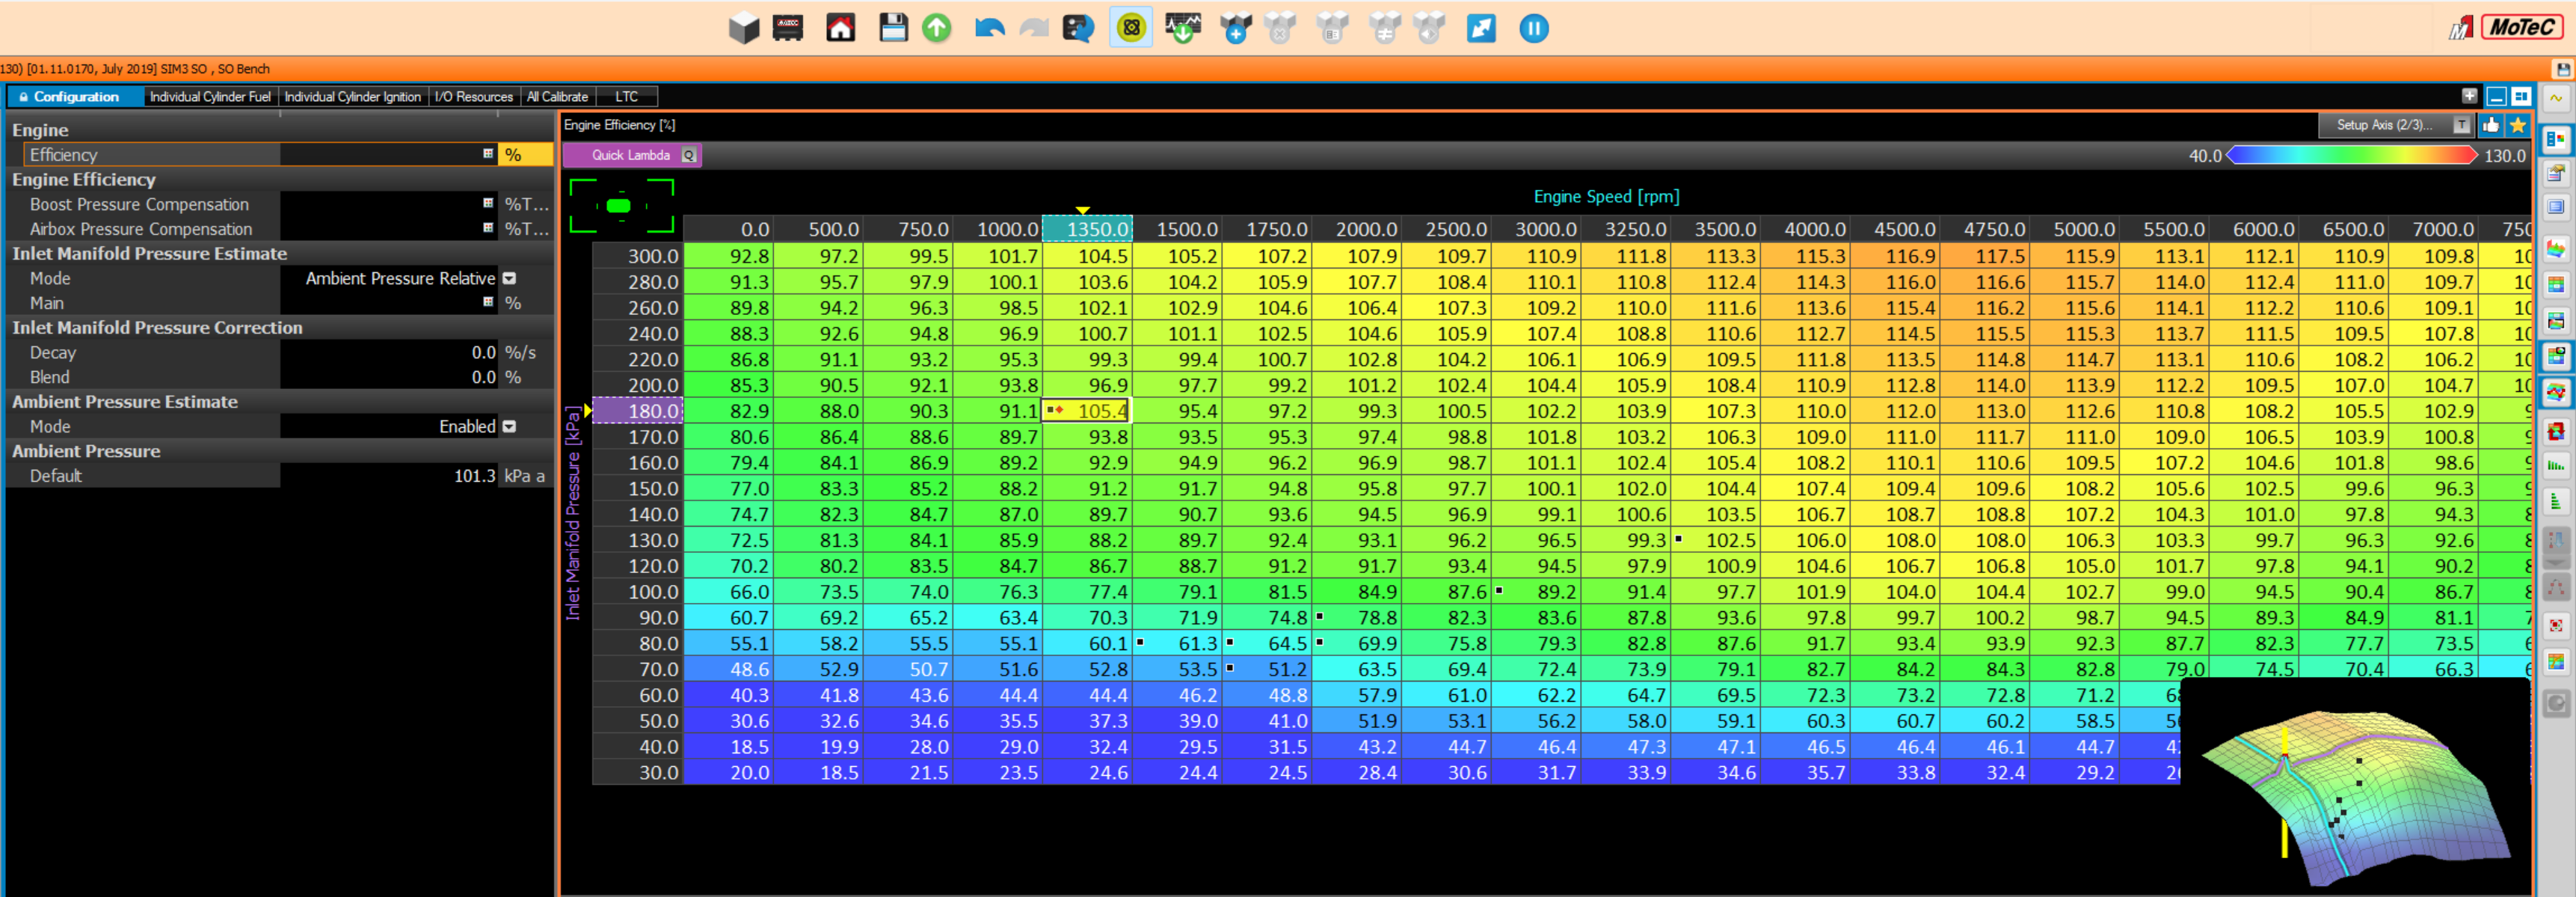Toggle the split layout view button
Image resolution: width=2576 pixels, height=897 pixels.
pyautogui.click(x=2521, y=96)
